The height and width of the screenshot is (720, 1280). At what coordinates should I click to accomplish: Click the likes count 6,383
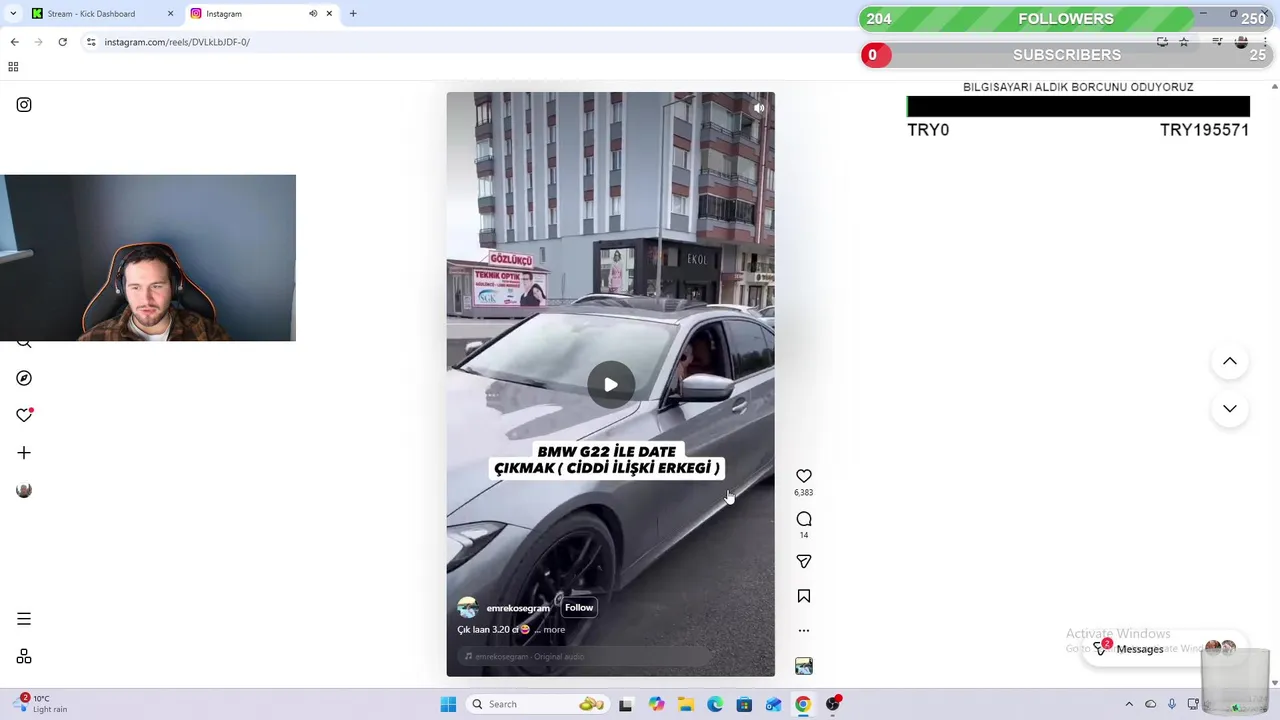coord(804,493)
